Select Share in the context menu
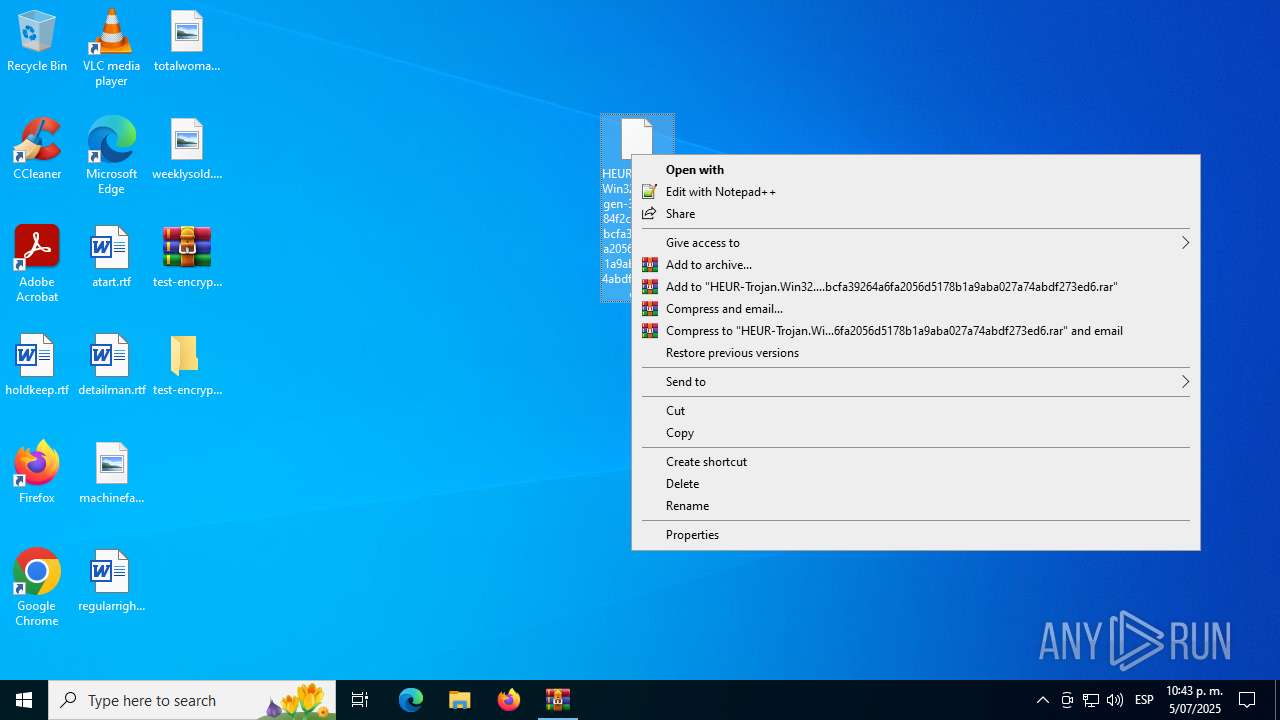The height and width of the screenshot is (720, 1280). pyautogui.click(x=916, y=214)
